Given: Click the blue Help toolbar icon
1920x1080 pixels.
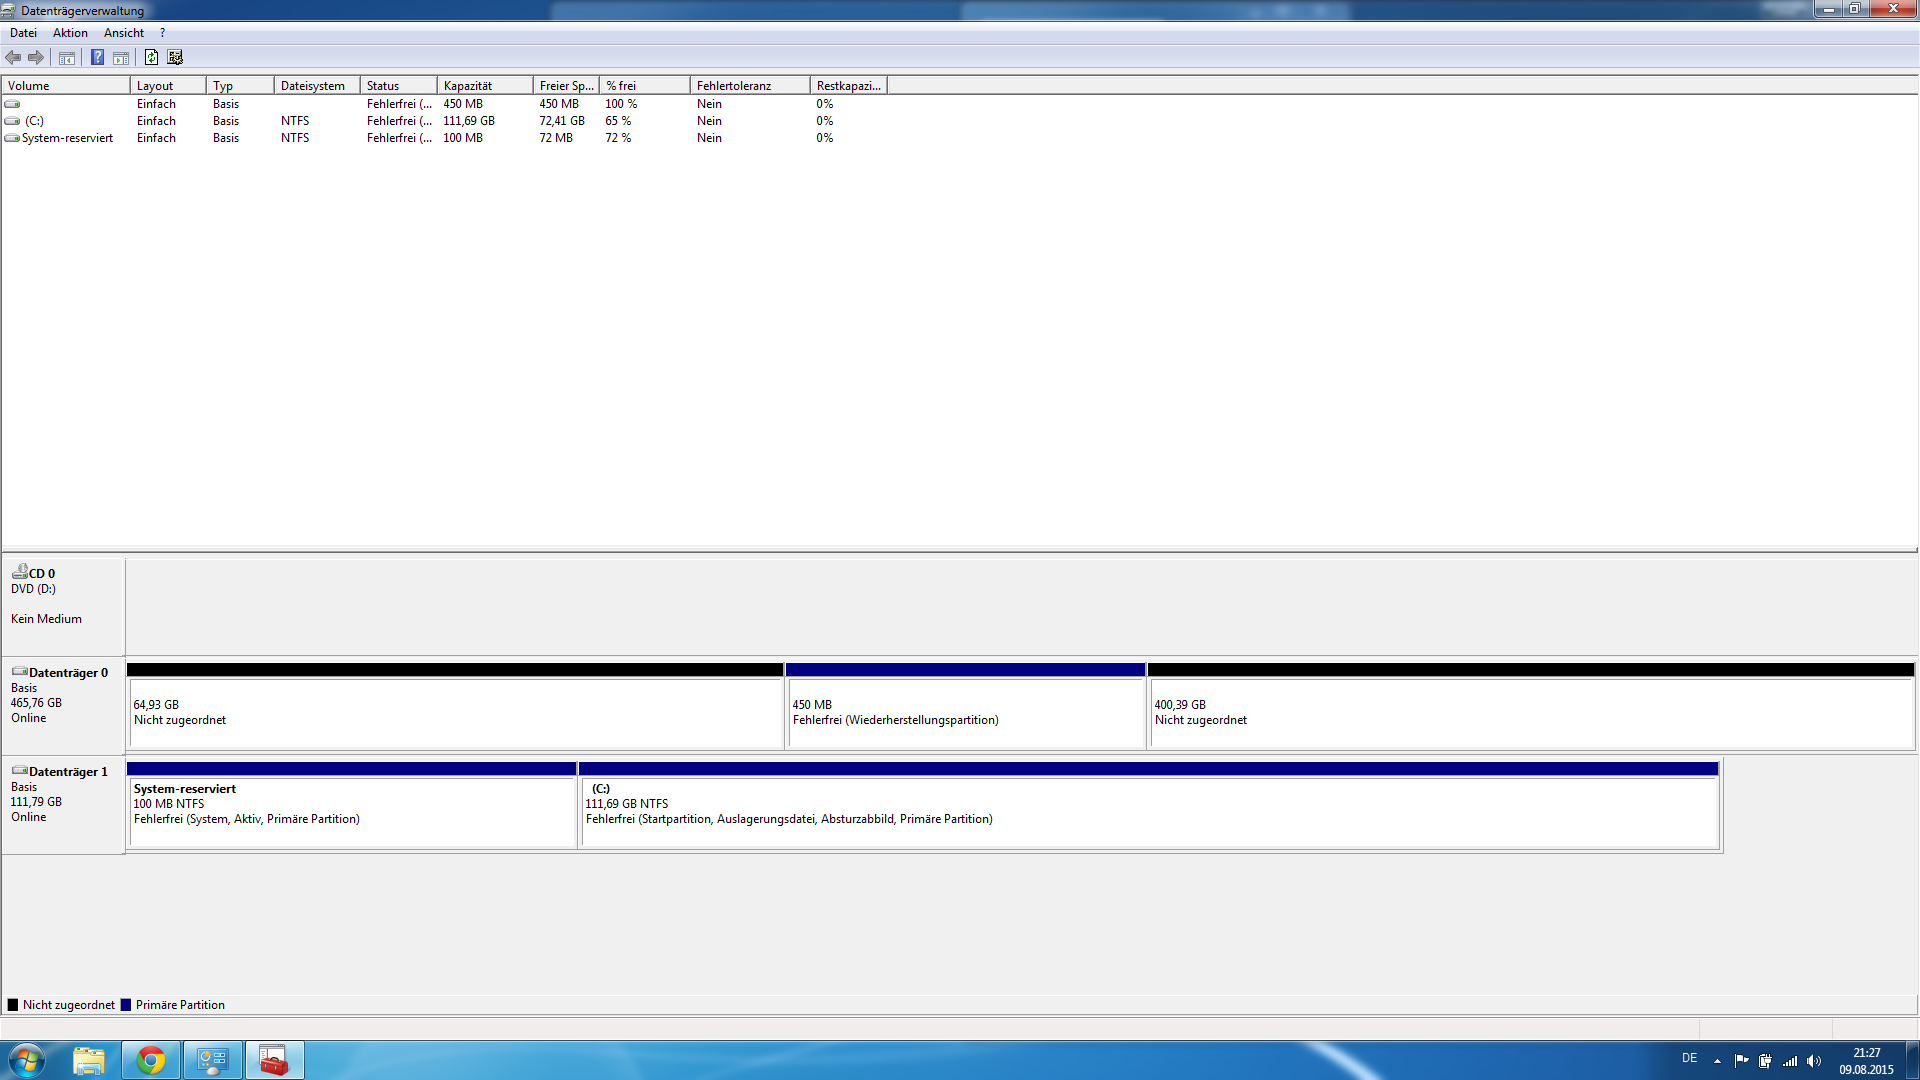Looking at the screenshot, I should 97,58.
